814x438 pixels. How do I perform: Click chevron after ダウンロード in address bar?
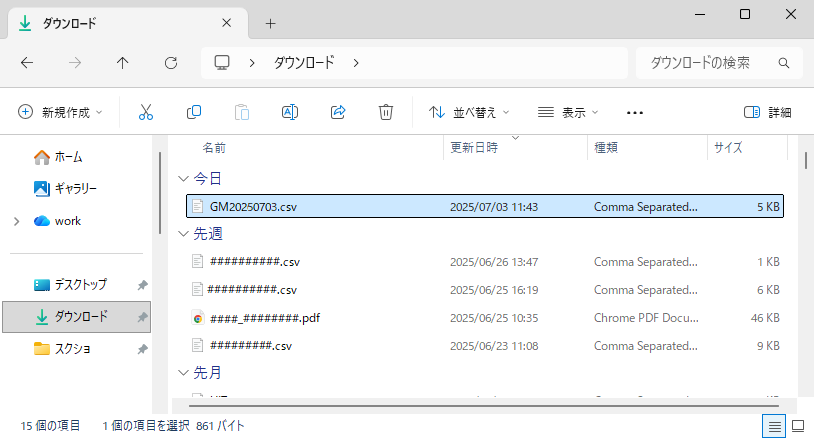pos(356,63)
